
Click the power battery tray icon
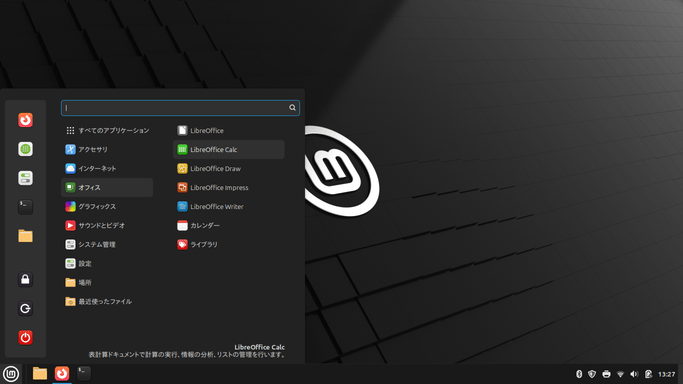point(648,374)
